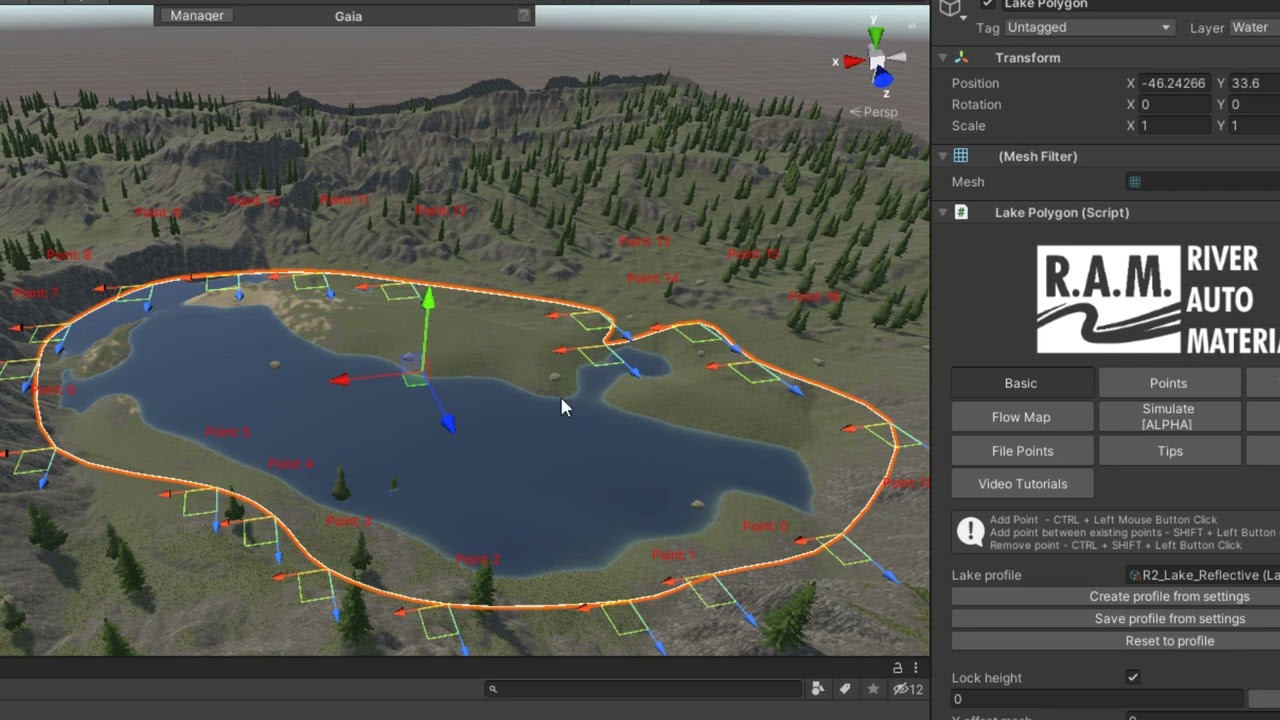Image resolution: width=1280 pixels, height=720 pixels.
Task: Click the lock height value field showing 0
Action: 1097,699
